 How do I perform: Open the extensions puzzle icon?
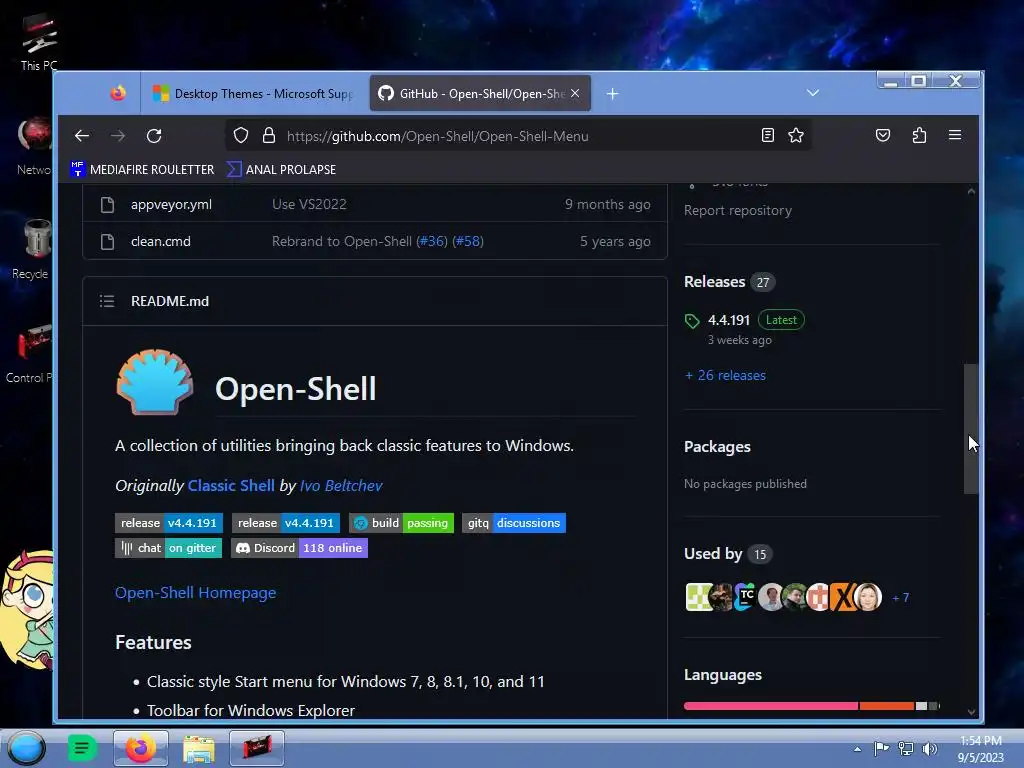[x=919, y=135]
